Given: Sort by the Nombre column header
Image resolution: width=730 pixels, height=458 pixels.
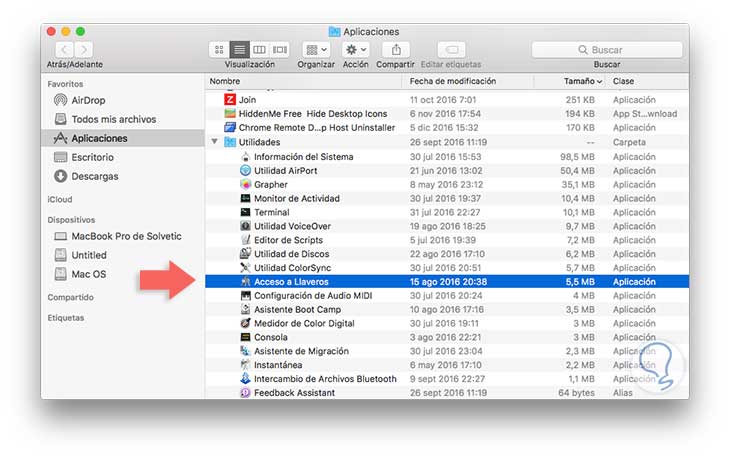Looking at the screenshot, I should 225,81.
